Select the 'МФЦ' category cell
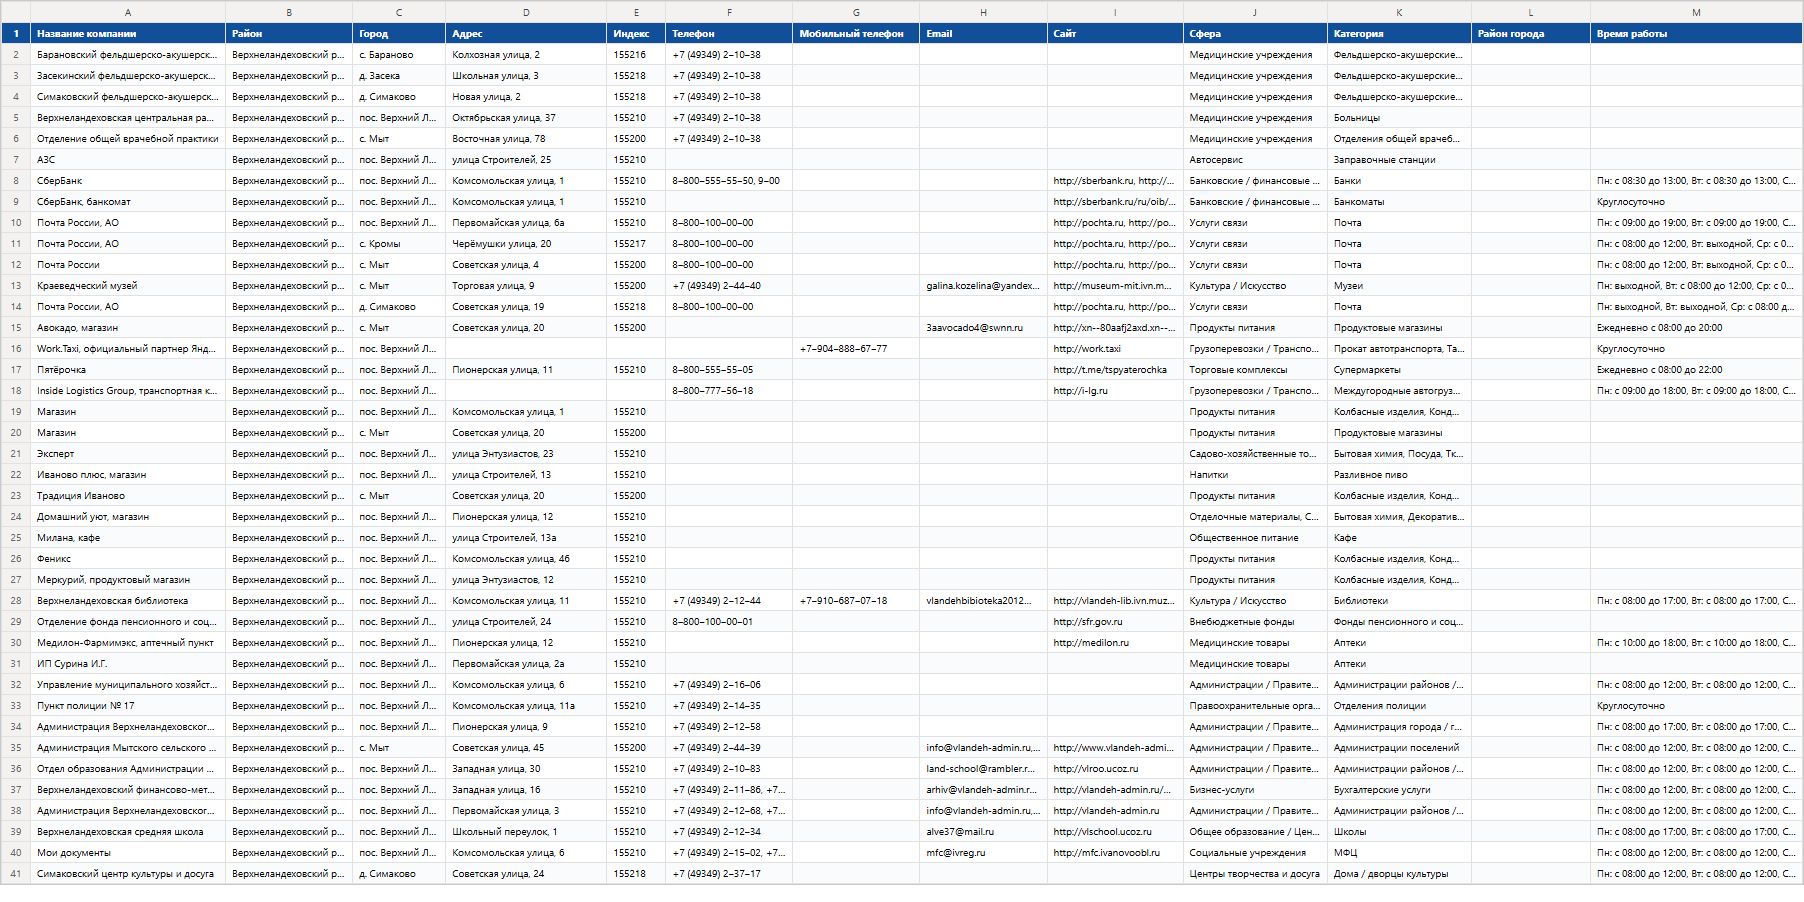Screen dimensions: 1804x902 click(x=1399, y=852)
